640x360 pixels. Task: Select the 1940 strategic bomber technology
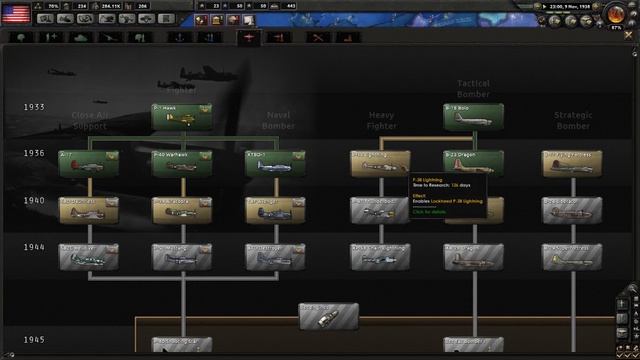572,211
